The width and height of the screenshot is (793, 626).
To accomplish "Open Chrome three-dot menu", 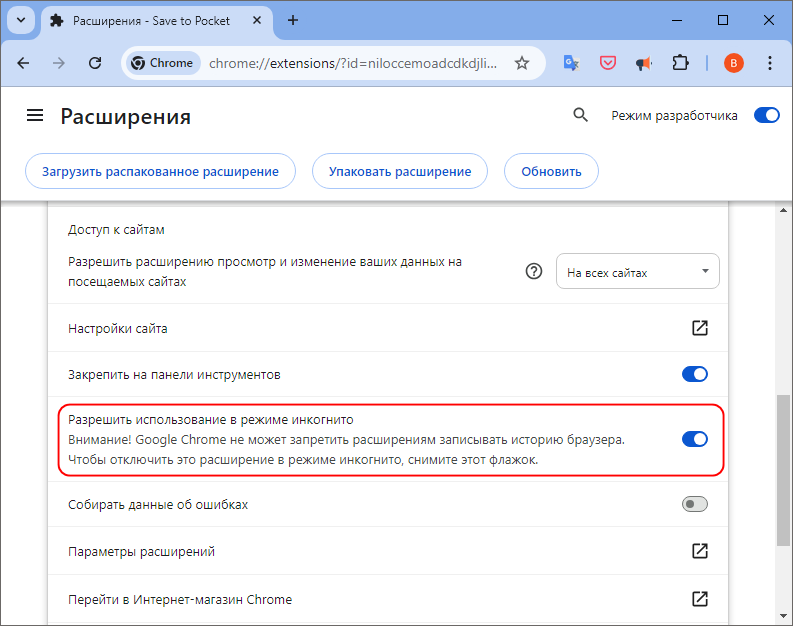I will point(770,63).
